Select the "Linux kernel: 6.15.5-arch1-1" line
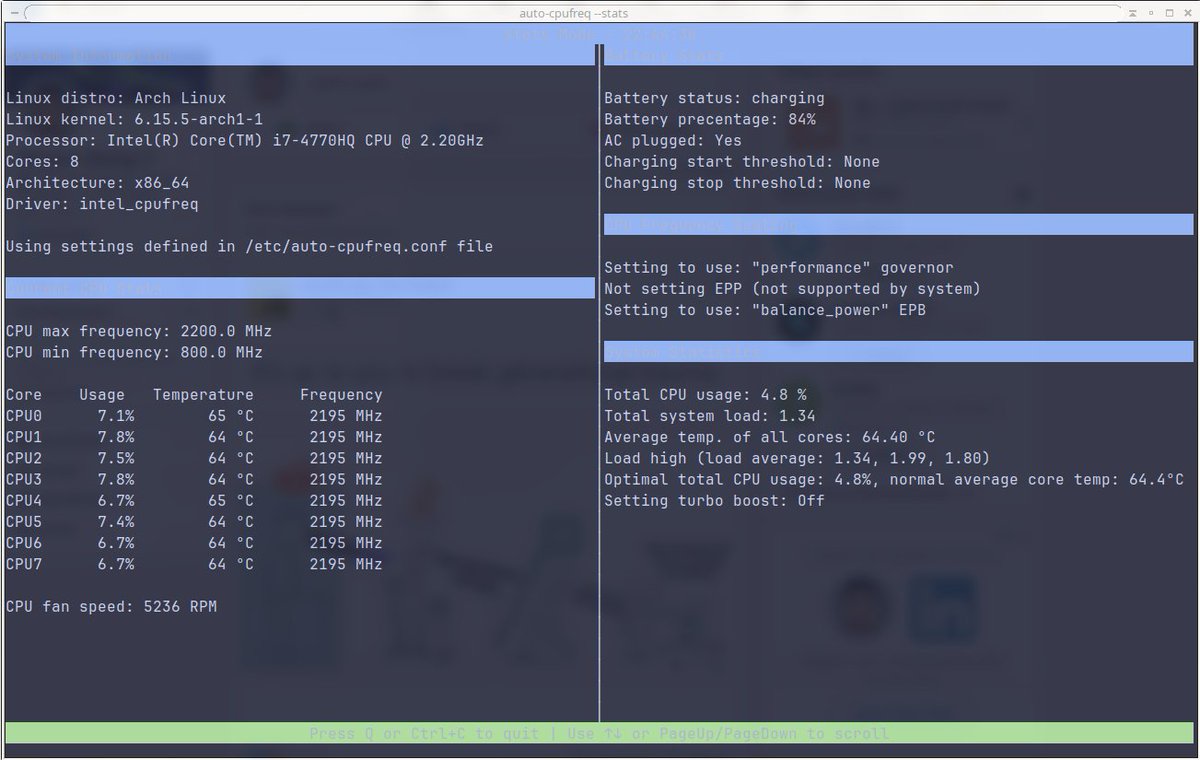Image resolution: width=1200 pixels, height=760 pixels. (x=134, y=119)
